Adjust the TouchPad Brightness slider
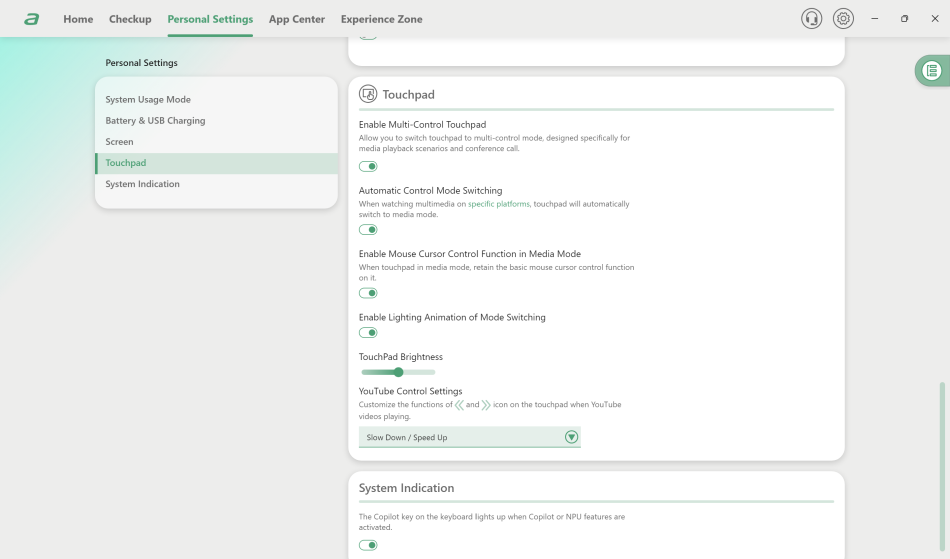 pos(398,372)
